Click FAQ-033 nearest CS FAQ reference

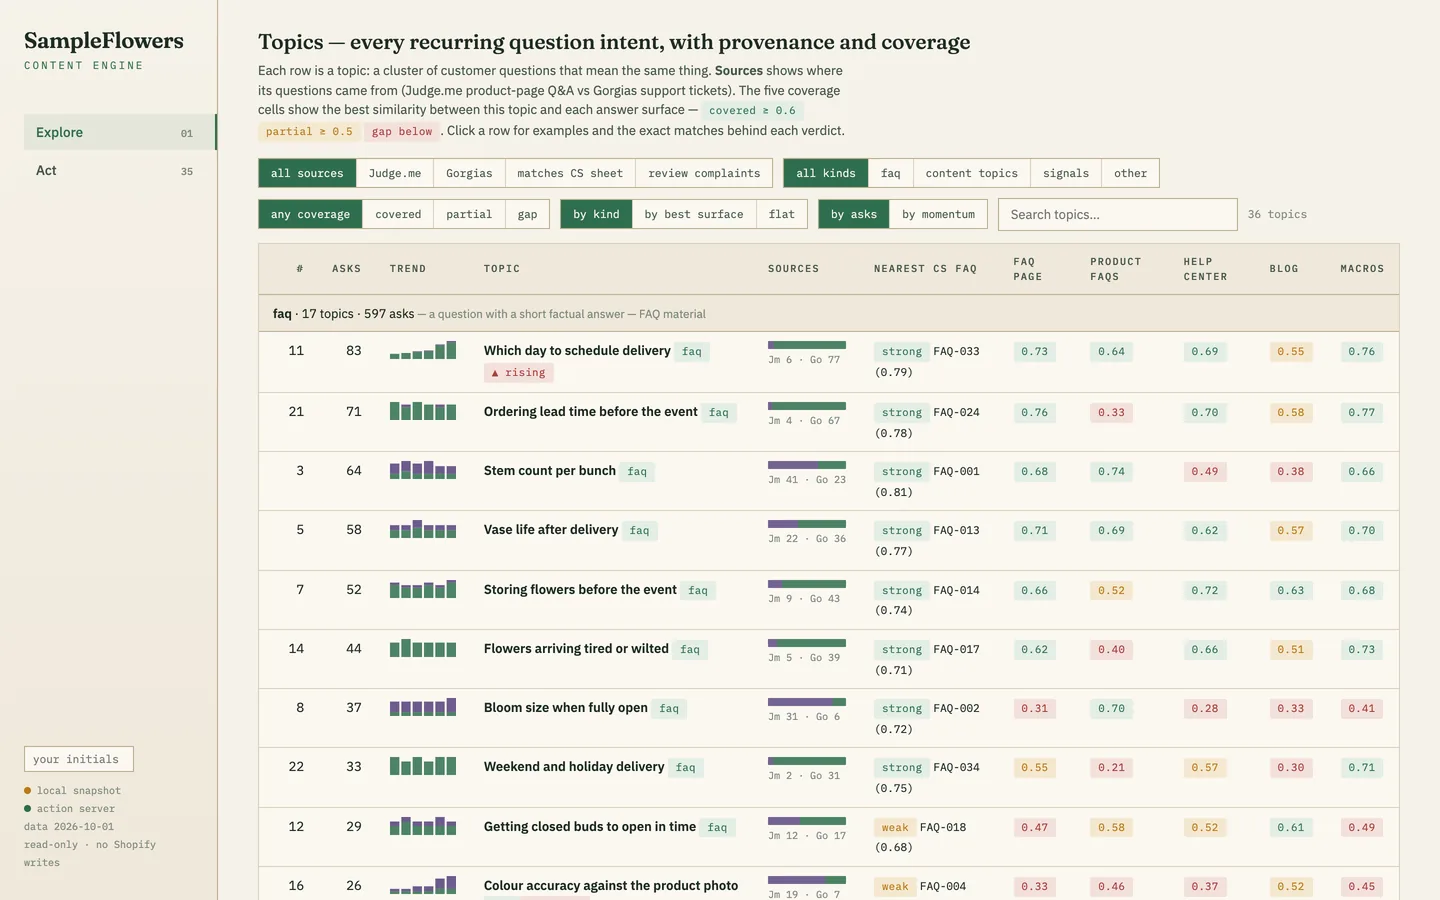pyautogui.click(x=956, y=351)
